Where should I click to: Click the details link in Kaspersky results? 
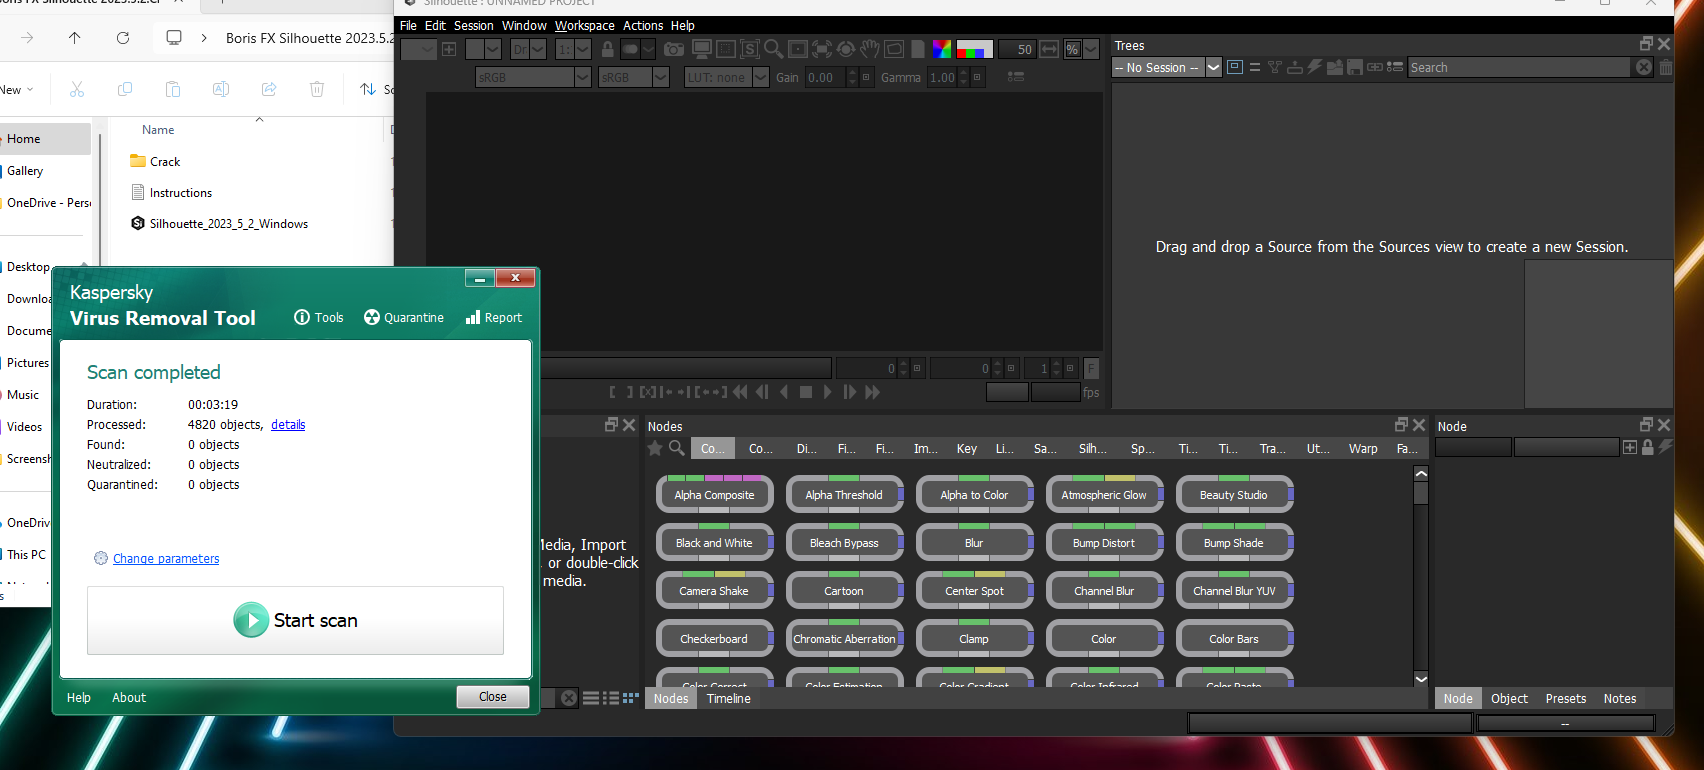coord(288,424)
